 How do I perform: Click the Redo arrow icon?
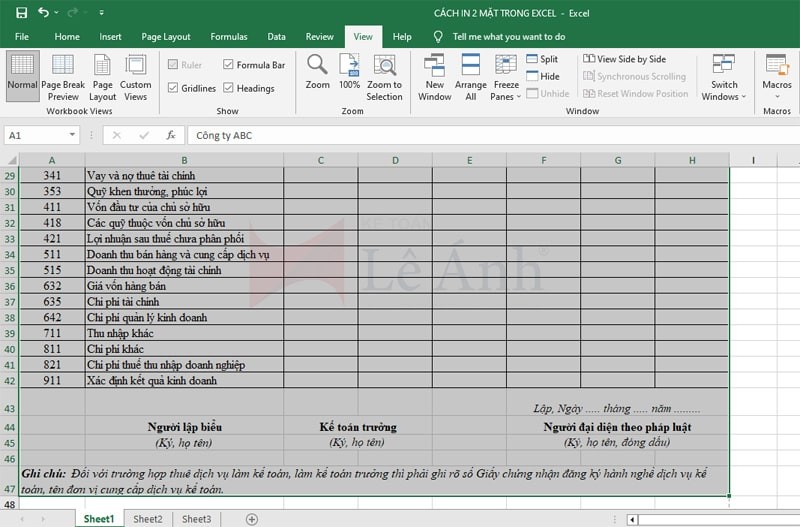click(73, 12)
